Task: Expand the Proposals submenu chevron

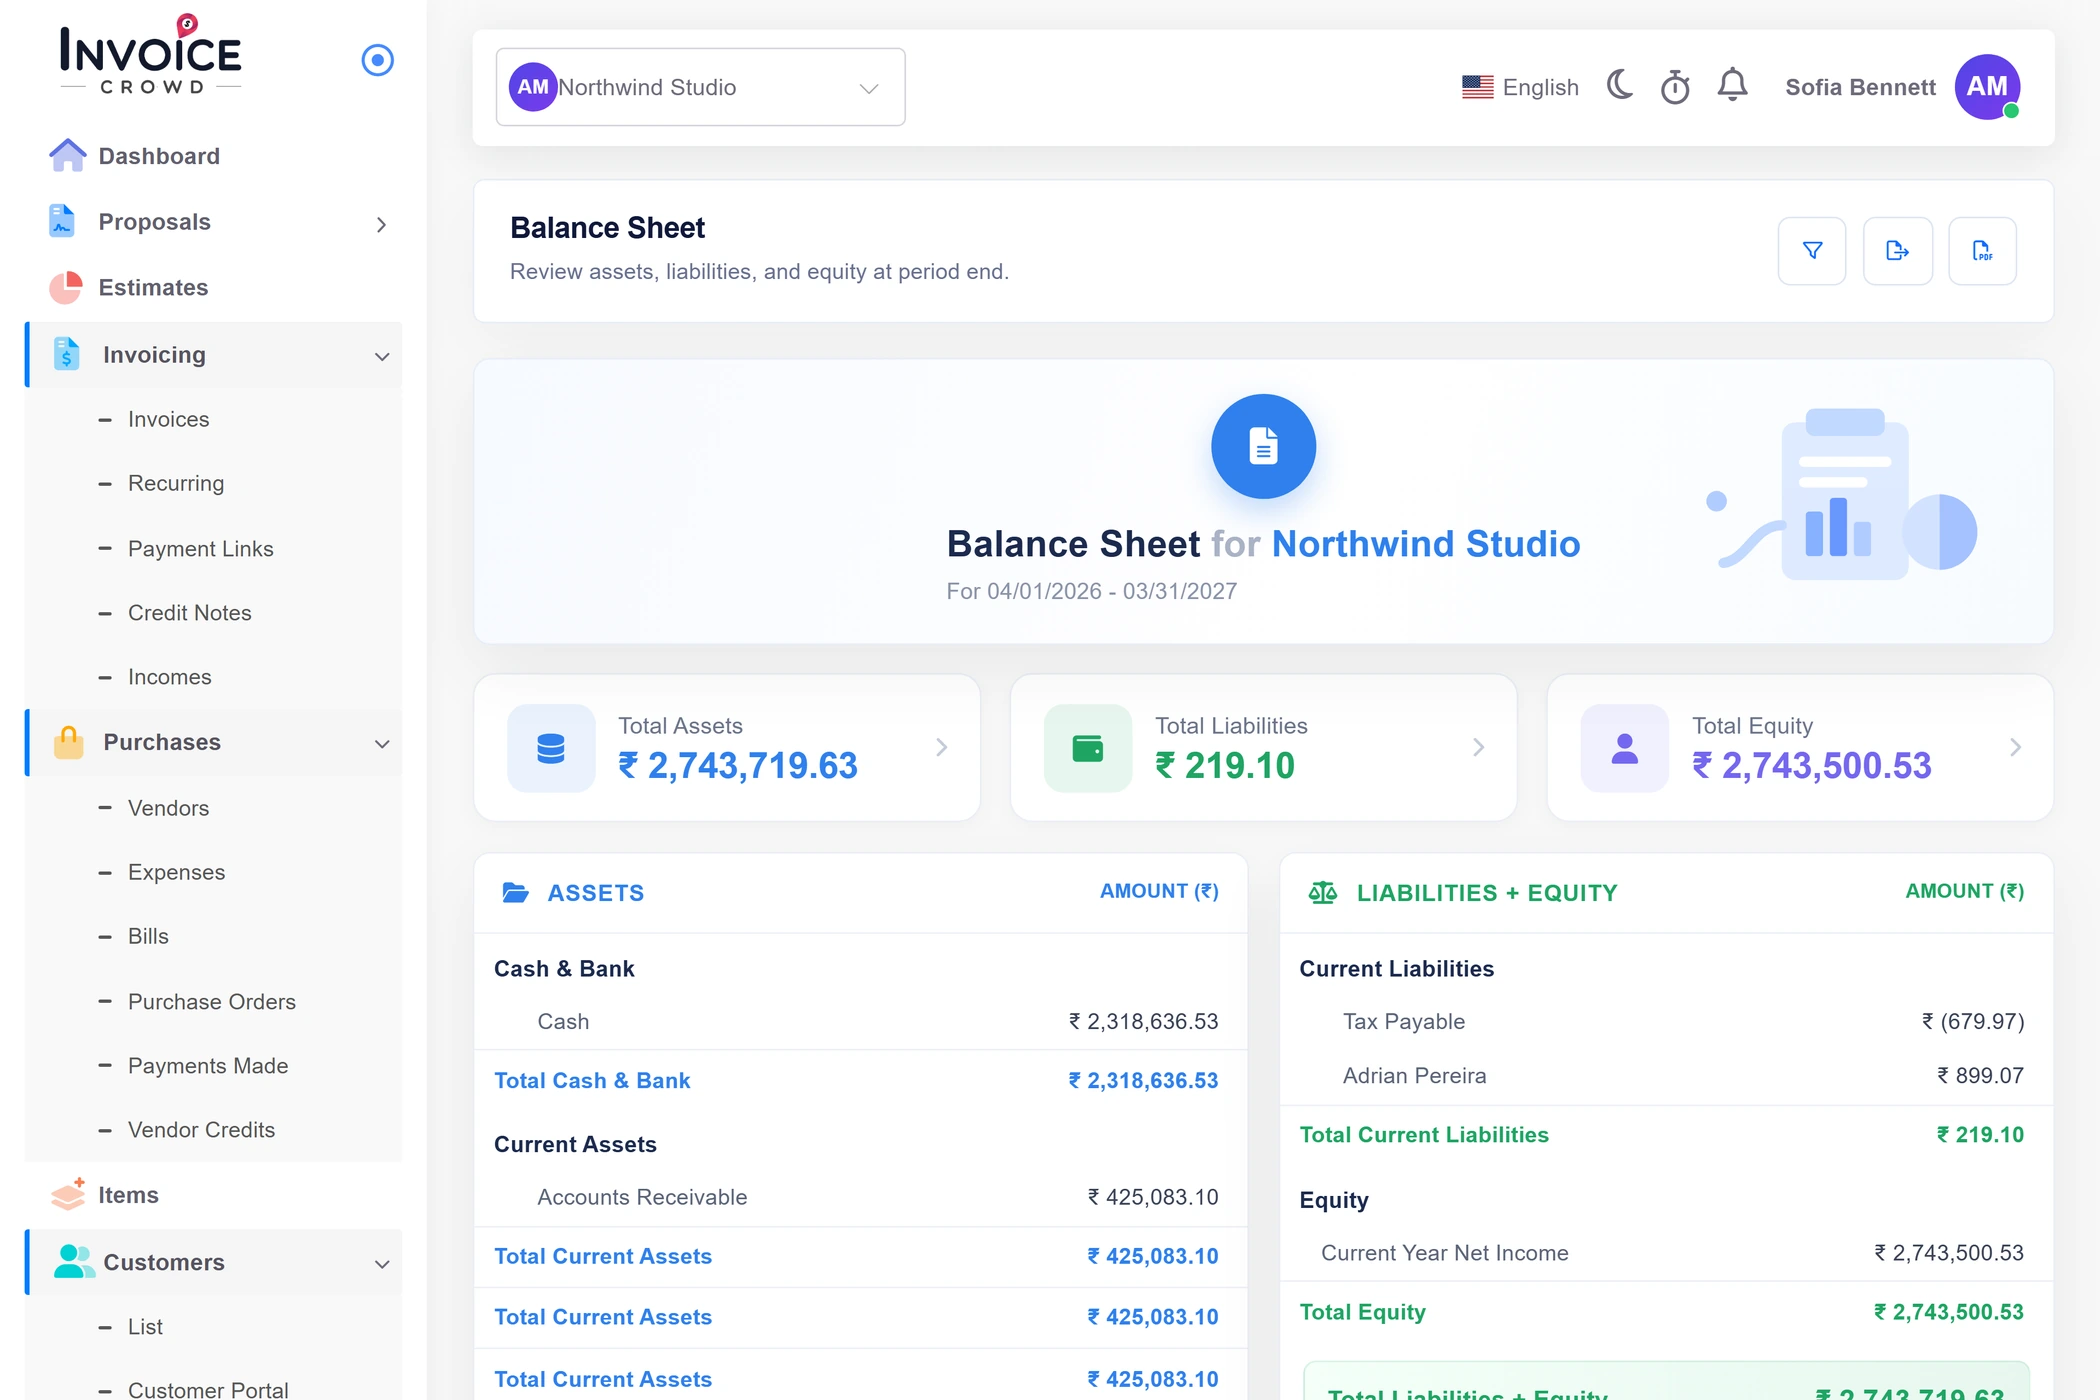Action: coord(381,224)
